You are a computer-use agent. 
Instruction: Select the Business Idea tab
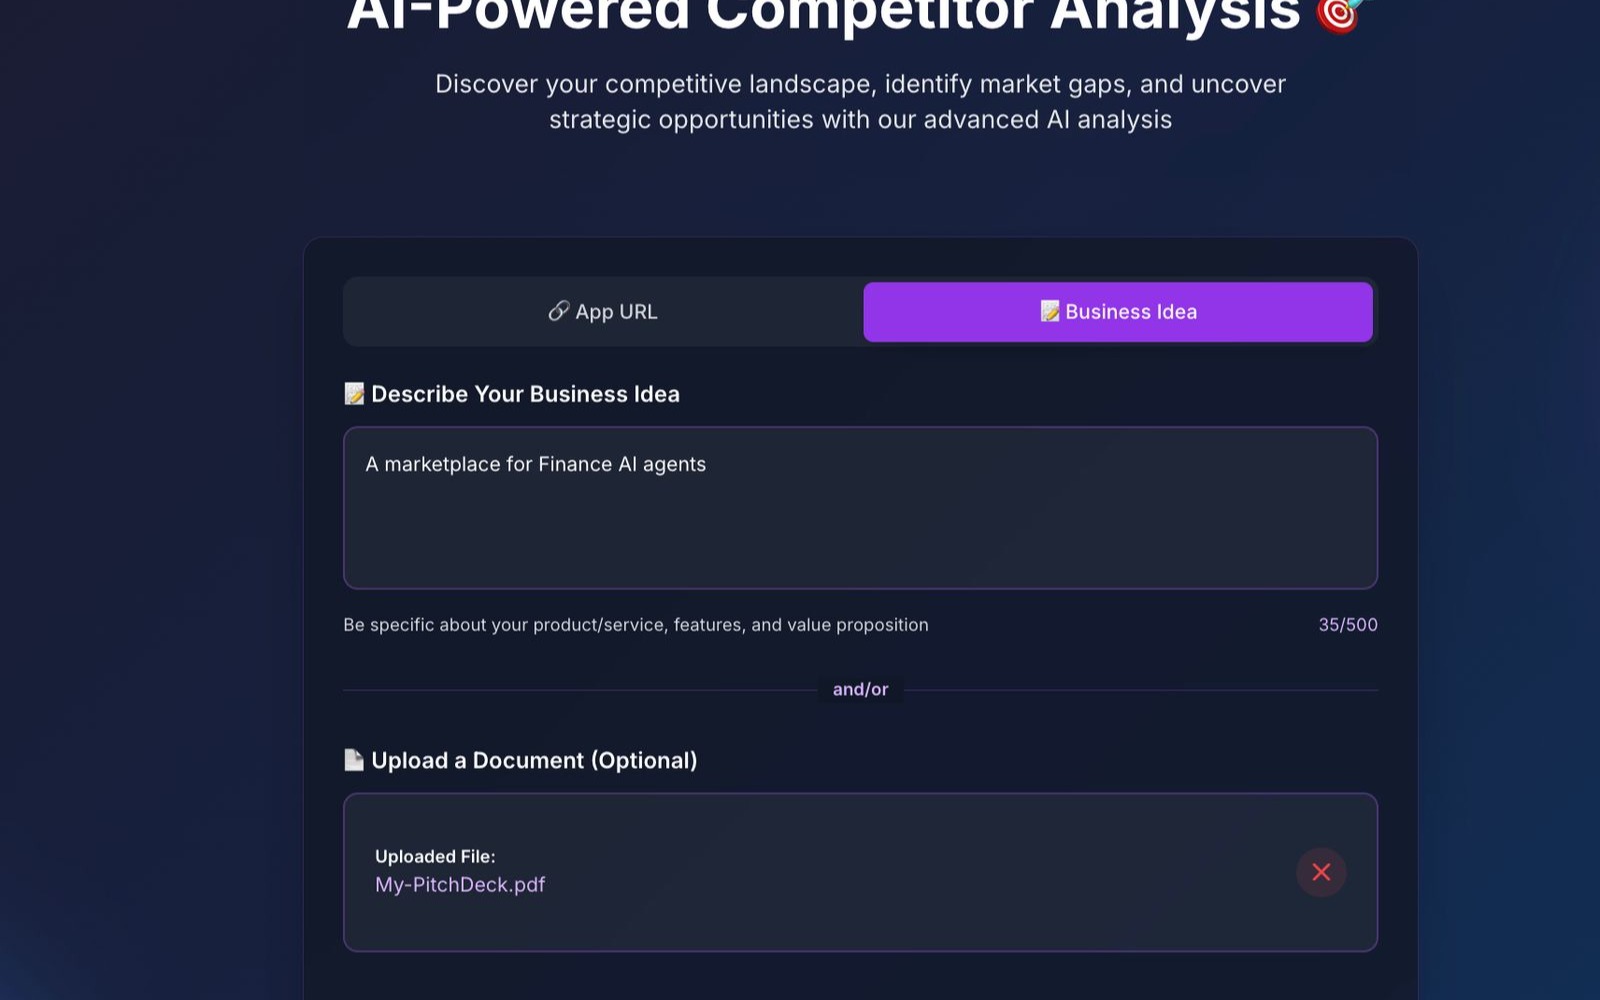point(1119,311)
